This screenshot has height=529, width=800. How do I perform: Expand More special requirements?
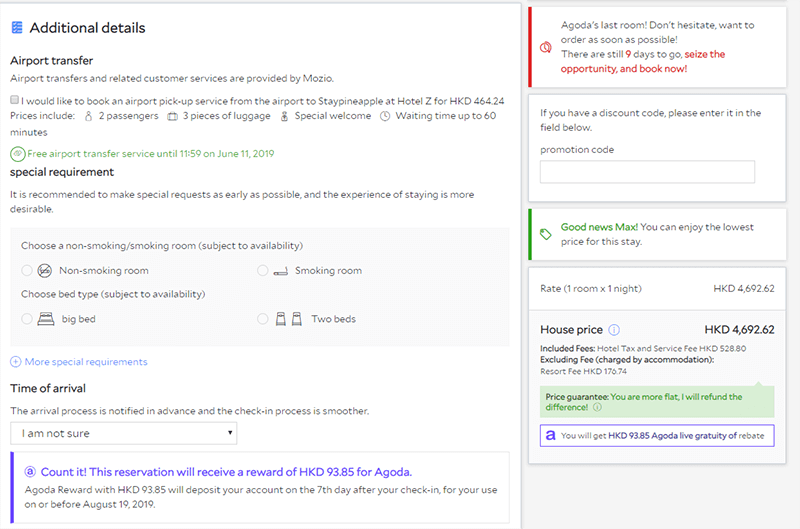click(x=86, y=362)
